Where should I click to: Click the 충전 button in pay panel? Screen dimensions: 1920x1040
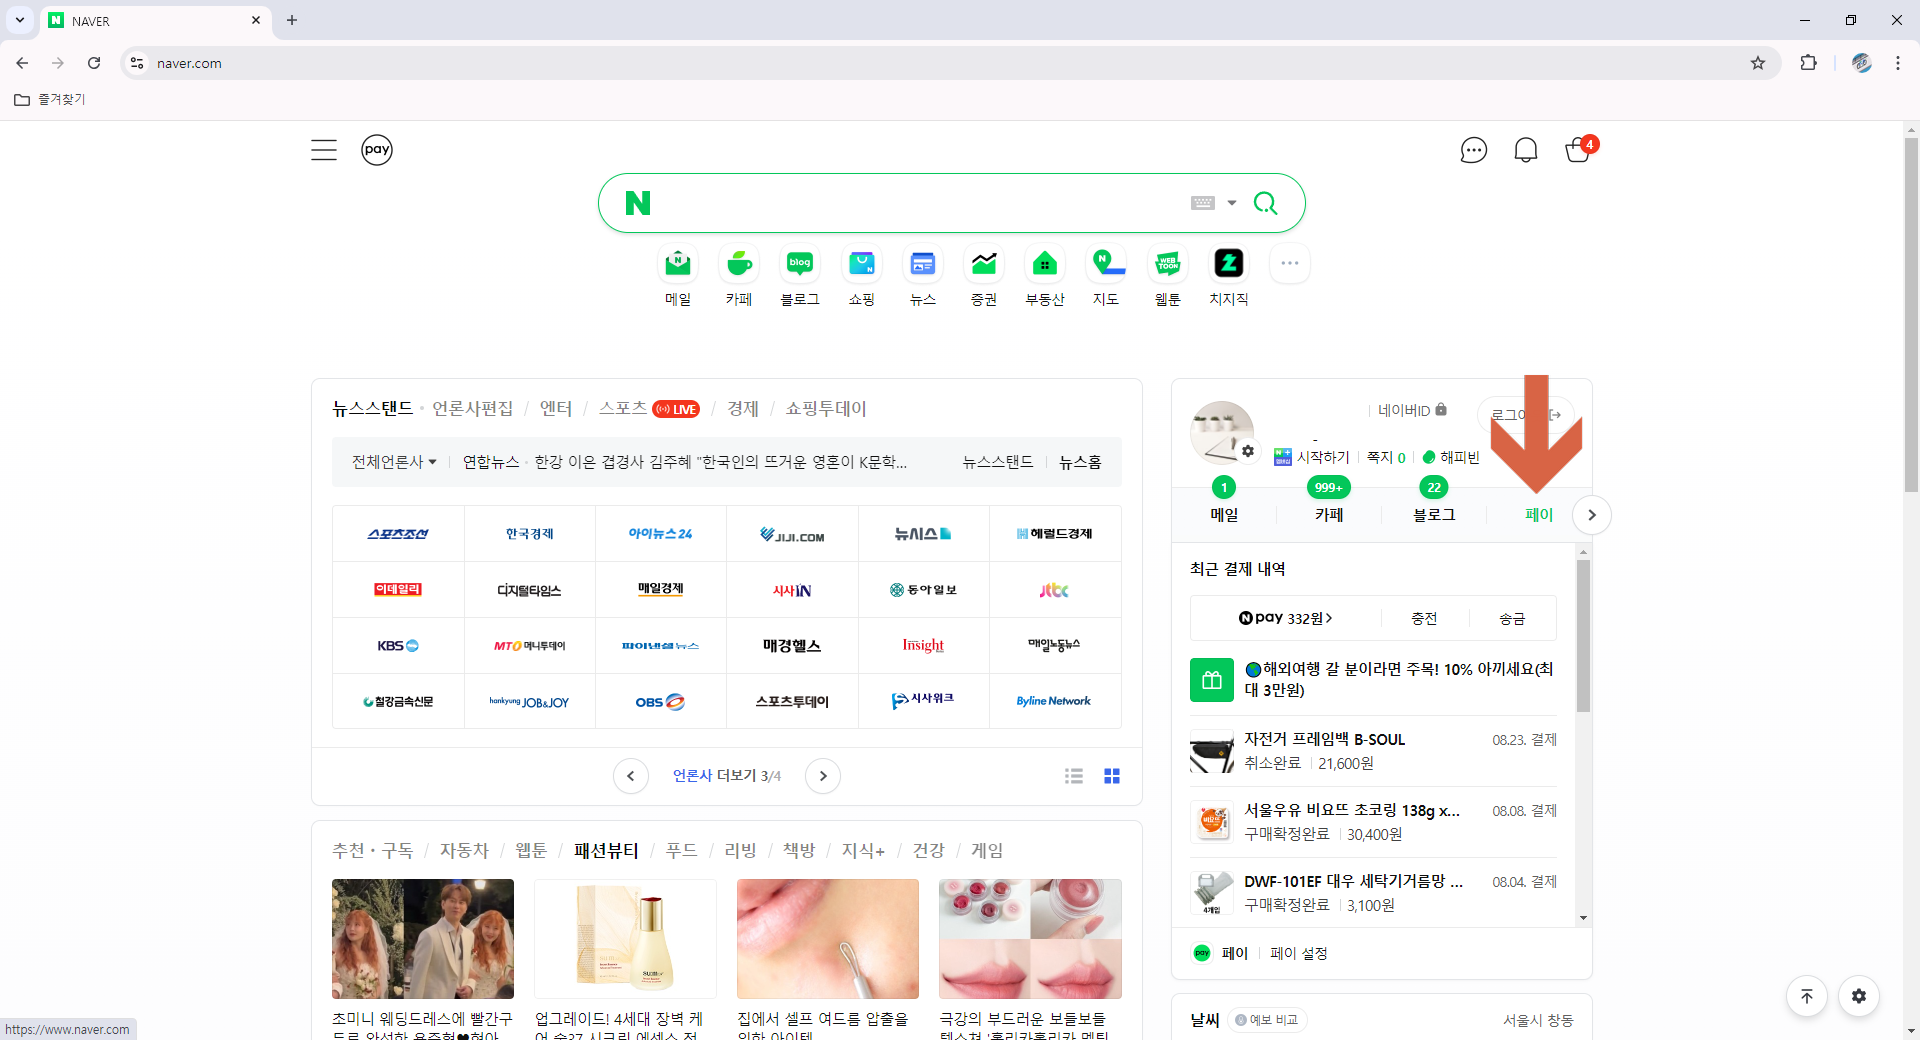(1424, 618)
